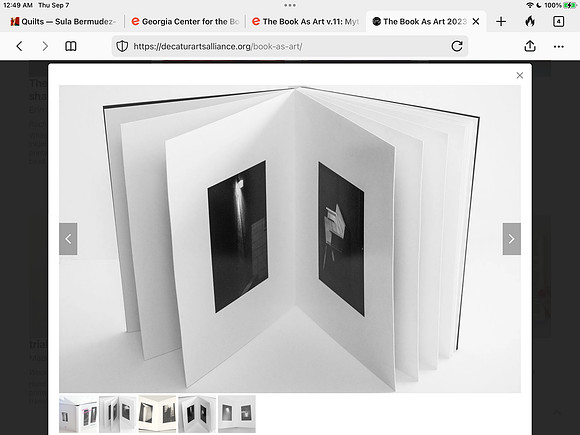Viewport: 580px width, 435px height.
Task: Open the second thumbnail in gallery strip
Action: pos(118,414)
